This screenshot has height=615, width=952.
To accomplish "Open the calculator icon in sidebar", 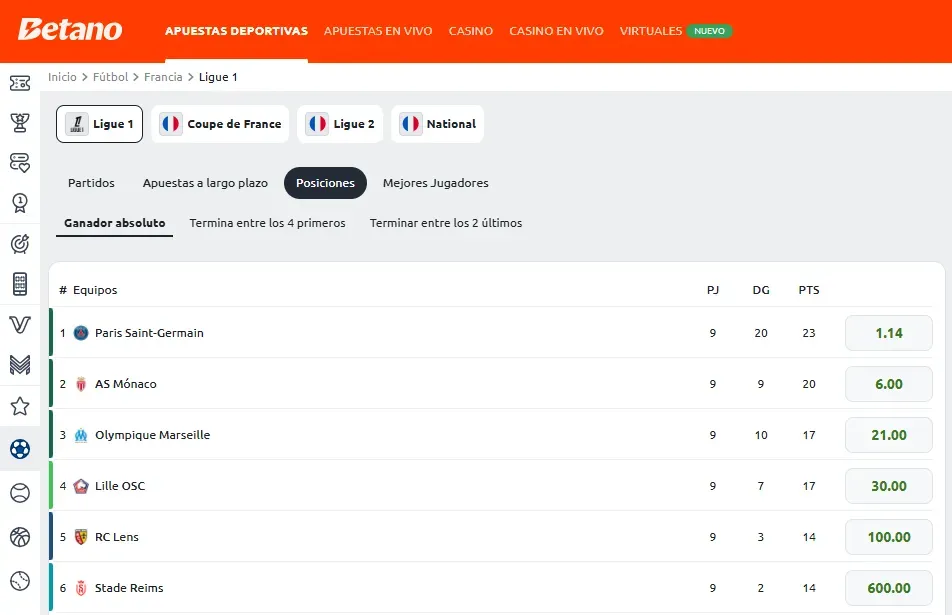I will pos(20,284).
